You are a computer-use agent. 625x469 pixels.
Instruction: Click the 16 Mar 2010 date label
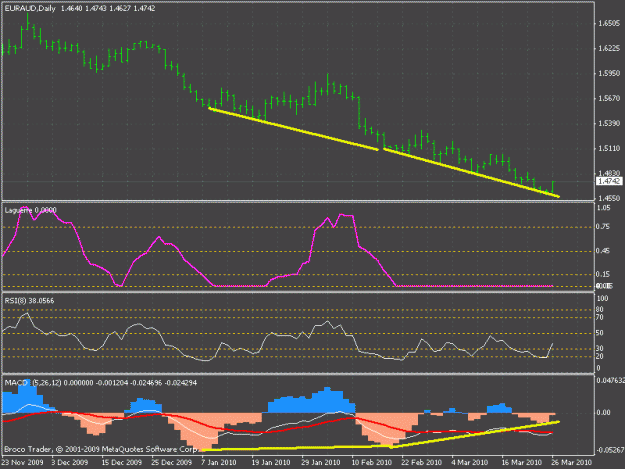[521, 462]
